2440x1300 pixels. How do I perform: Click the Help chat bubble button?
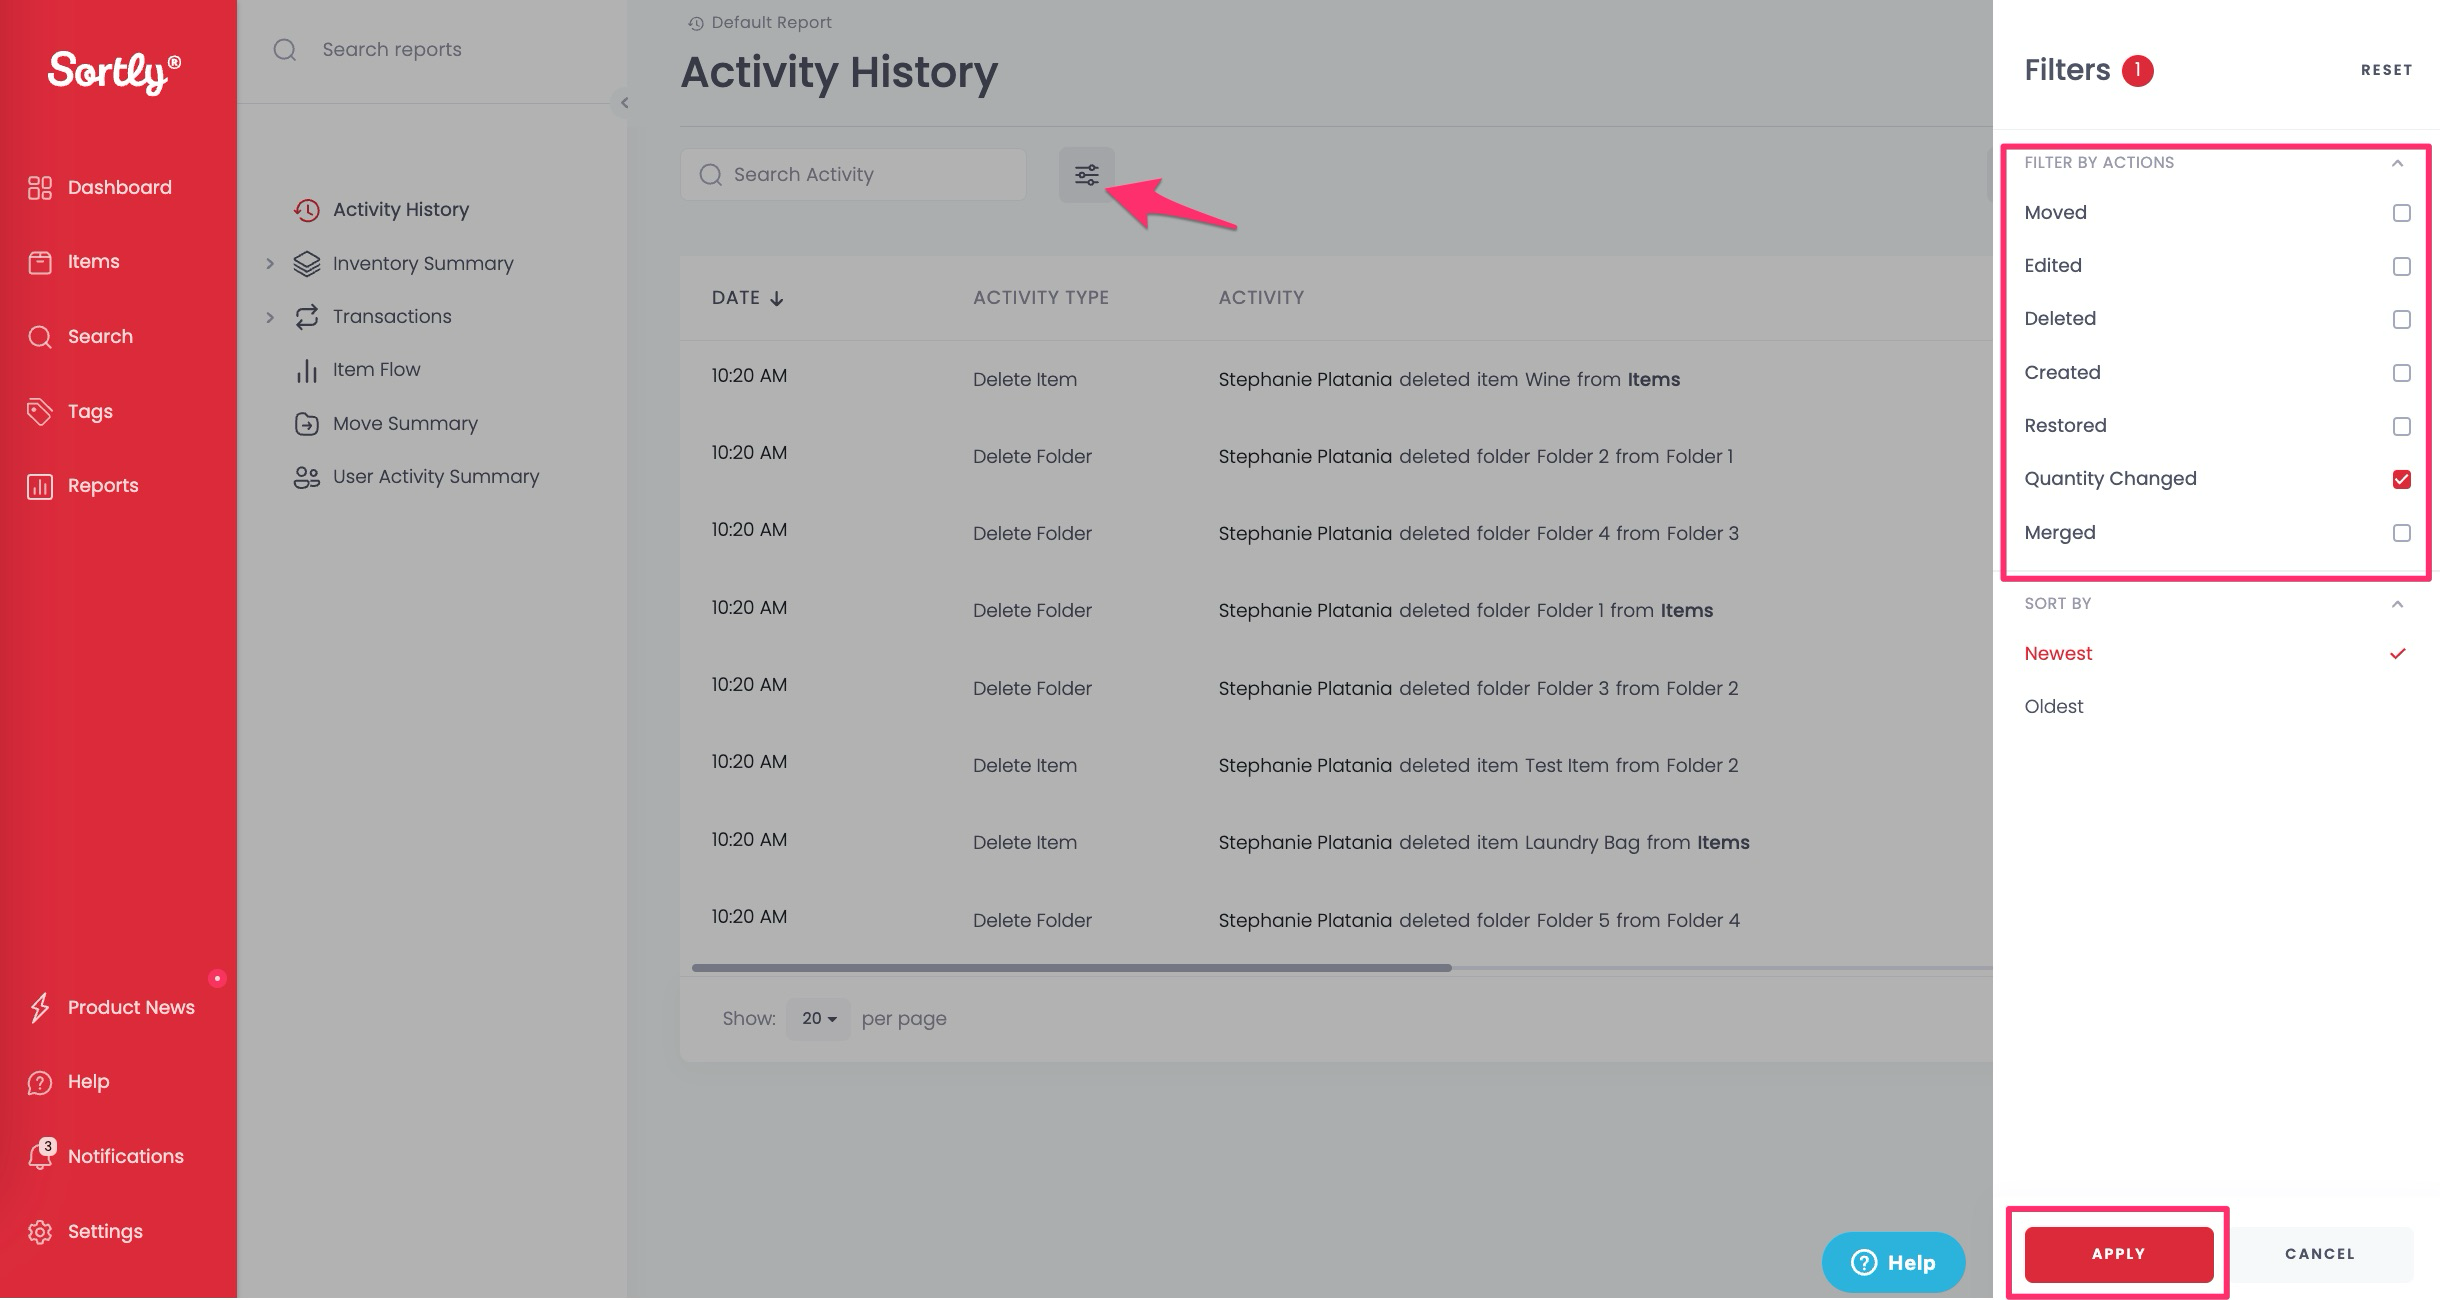[x=1892, y=1262]
